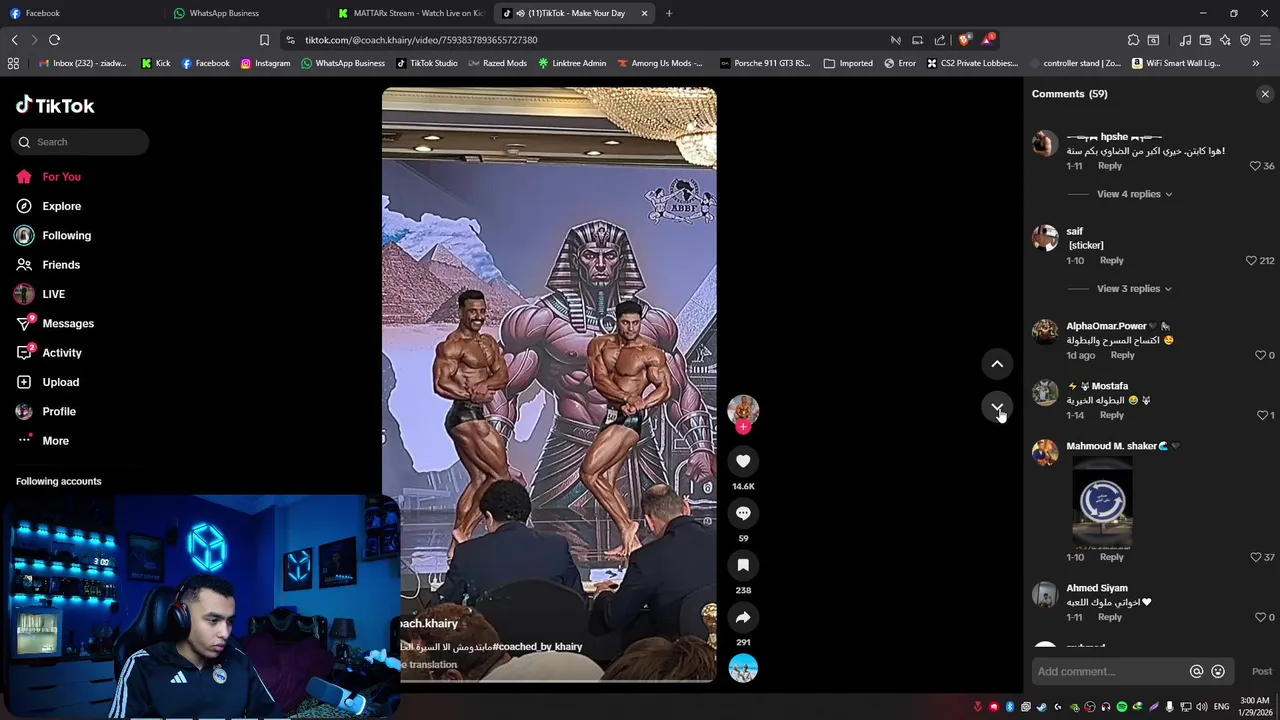
Task: Go back in browser history
Action: pos(14,40)
